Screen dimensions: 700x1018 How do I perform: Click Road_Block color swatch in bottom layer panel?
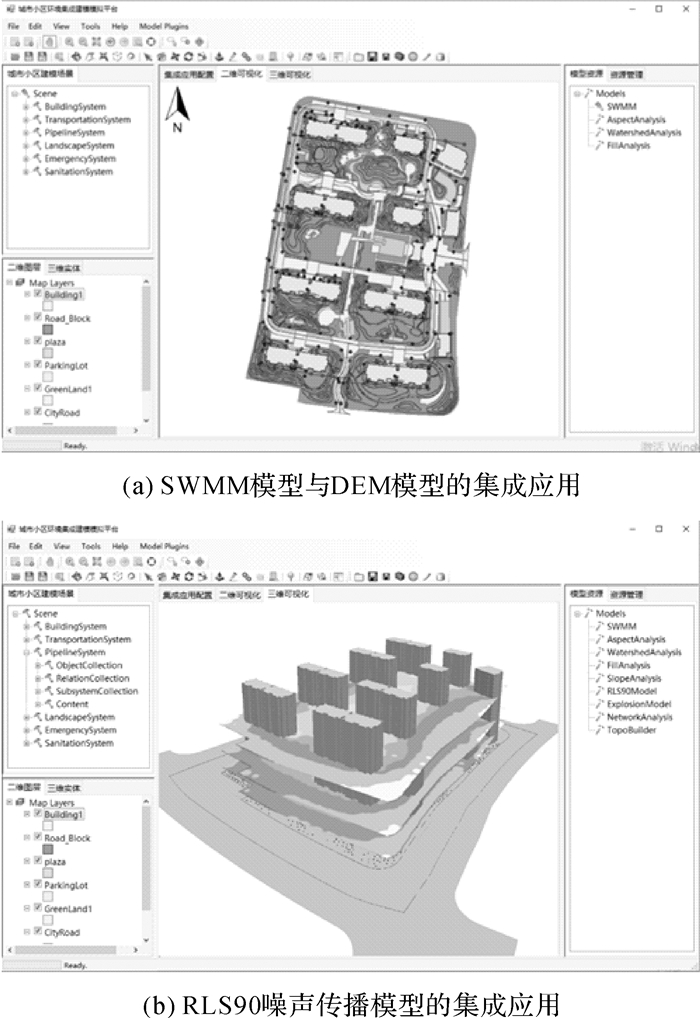[x=47, y=849]
